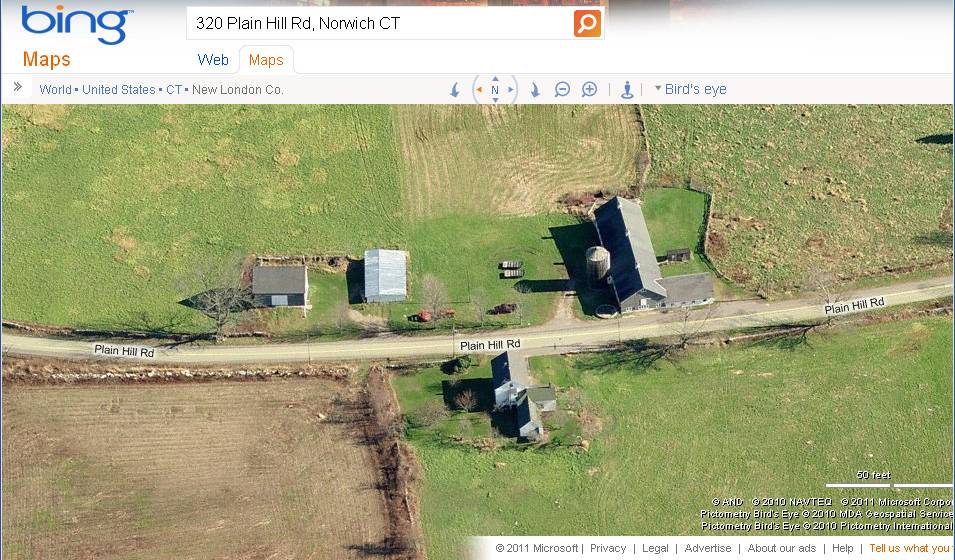Click the address search input field
955x560 pixels.
tap(380, 24)
